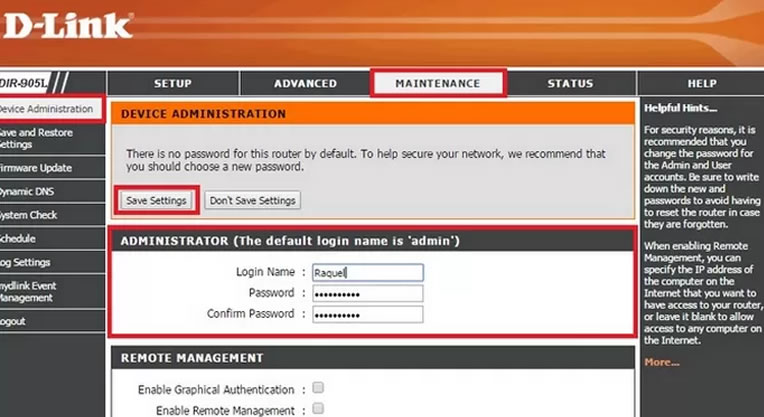This screenshot has height=417, width=764.
Task: Click Don't Save Settings button
Action: click(x=252, y=201)
